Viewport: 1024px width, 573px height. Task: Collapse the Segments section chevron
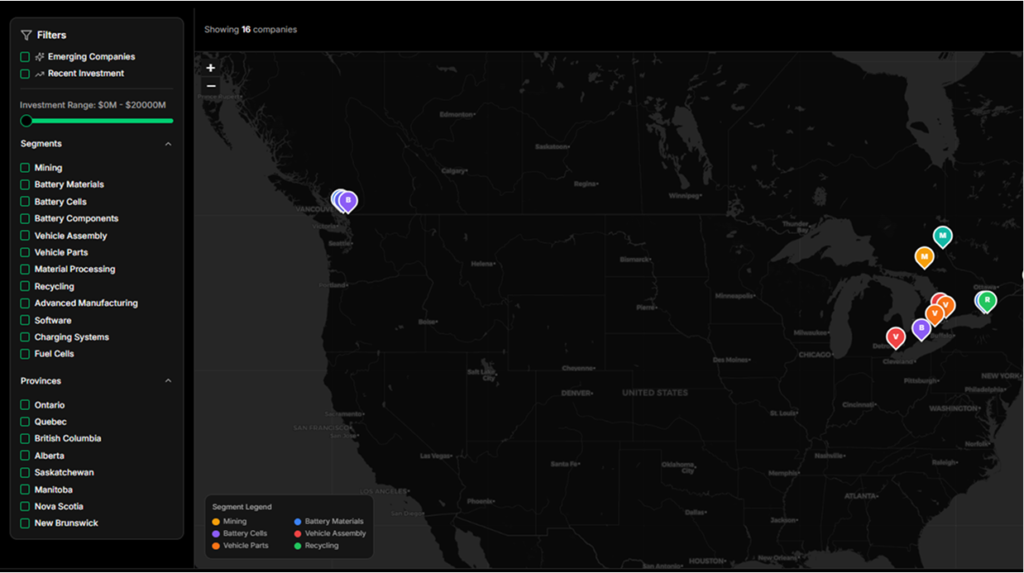point(168,144)
